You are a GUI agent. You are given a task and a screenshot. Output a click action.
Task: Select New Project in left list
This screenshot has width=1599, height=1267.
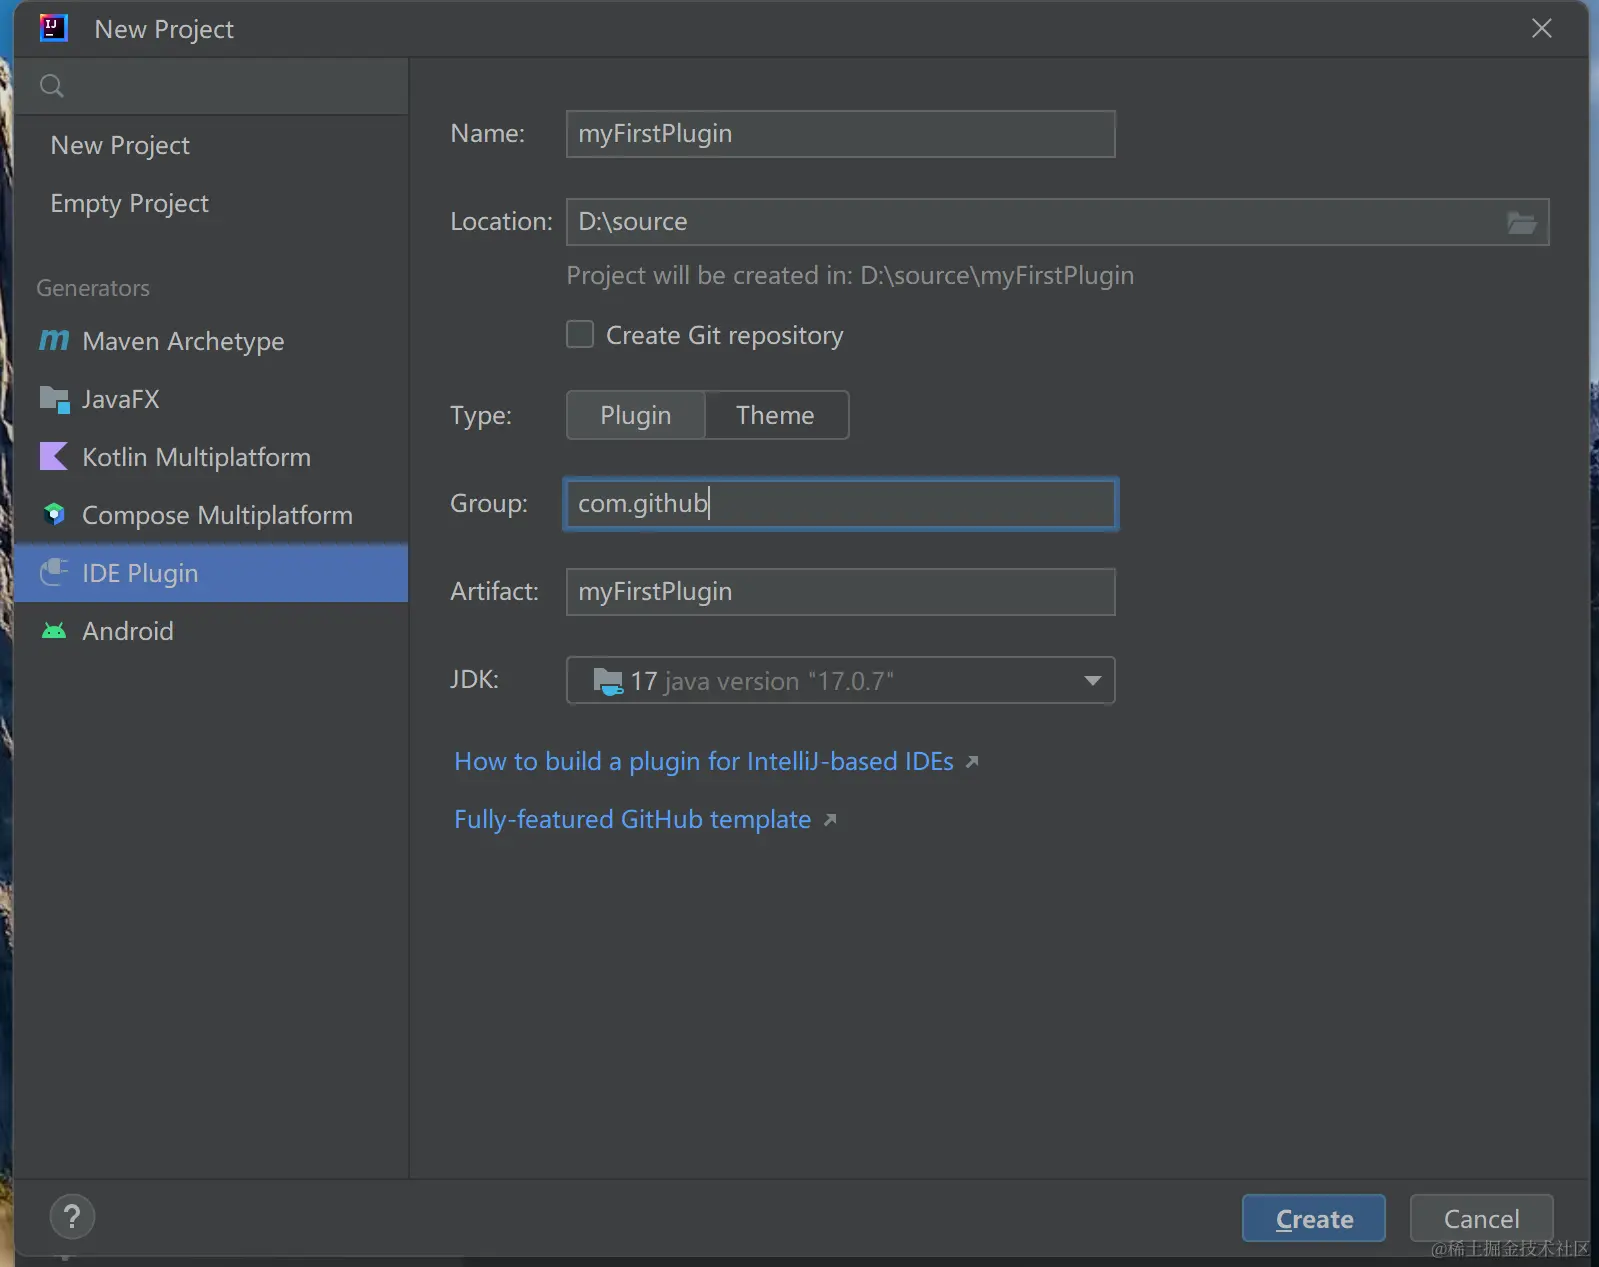click(x=120, y=145)
